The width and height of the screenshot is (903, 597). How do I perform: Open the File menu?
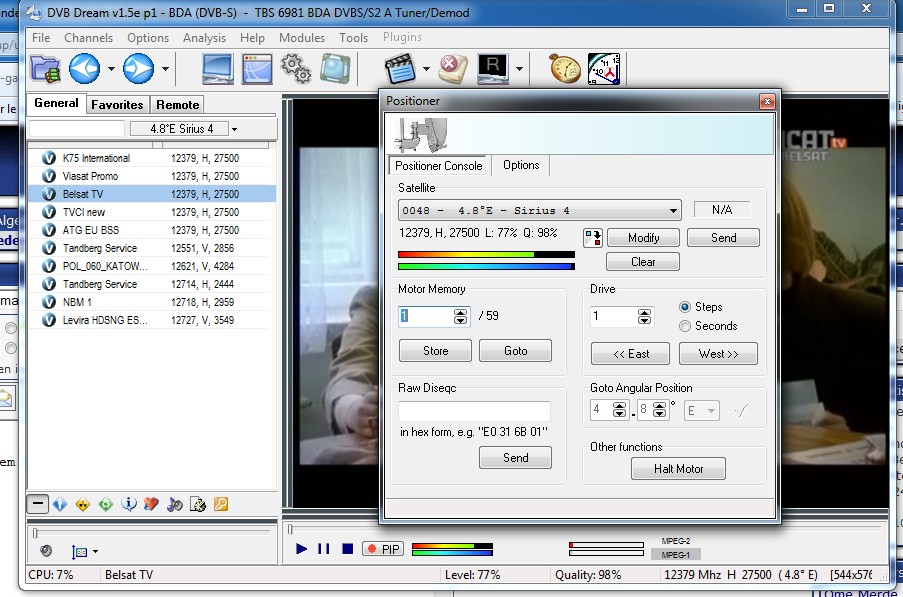pos(41,38)
